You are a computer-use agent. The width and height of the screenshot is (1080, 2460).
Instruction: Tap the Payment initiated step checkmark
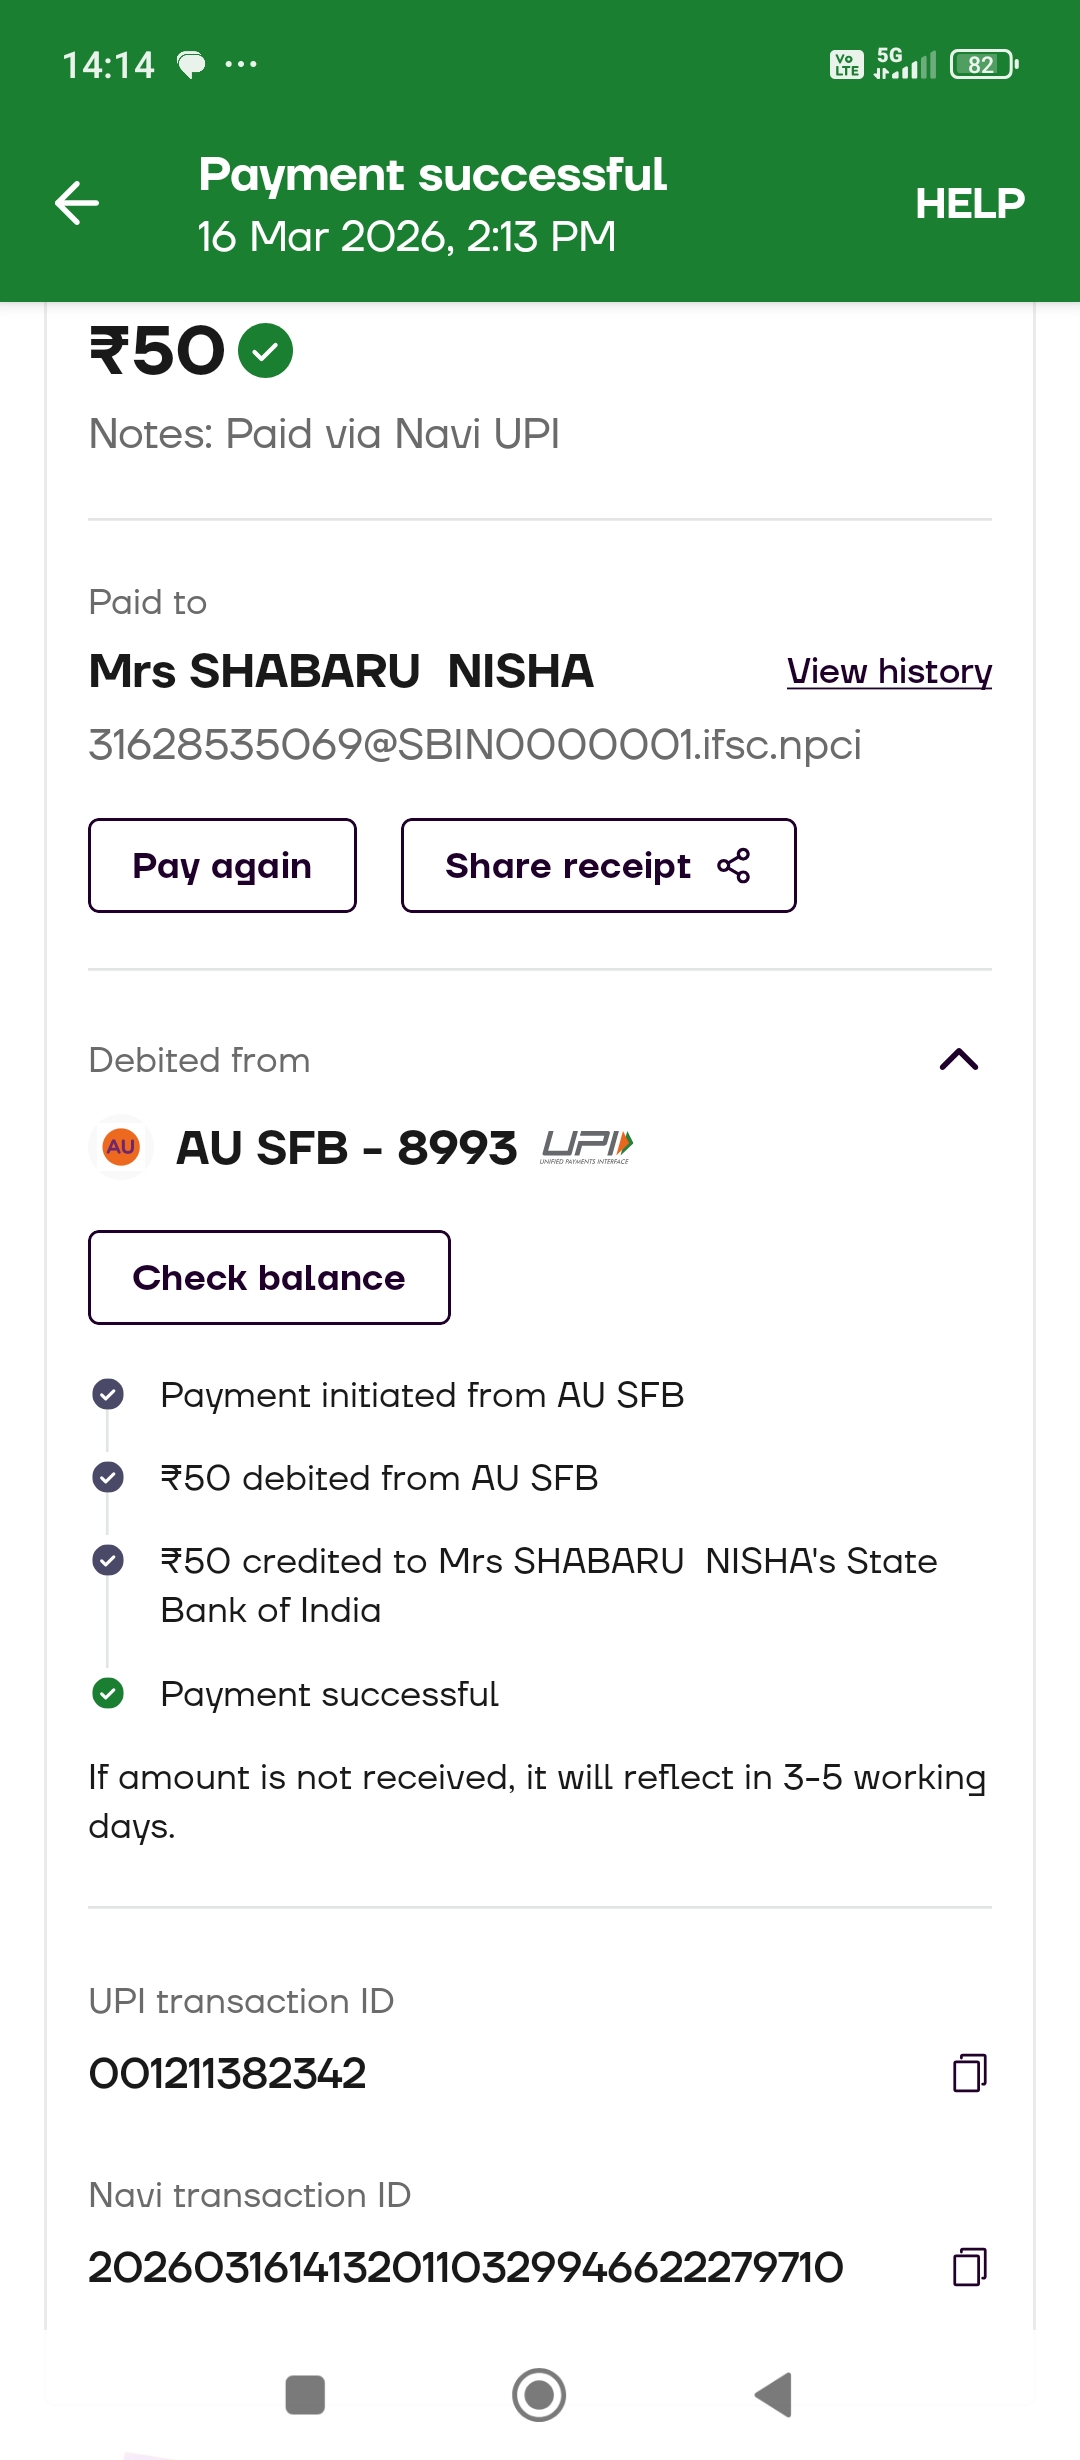pos(108,1394)
